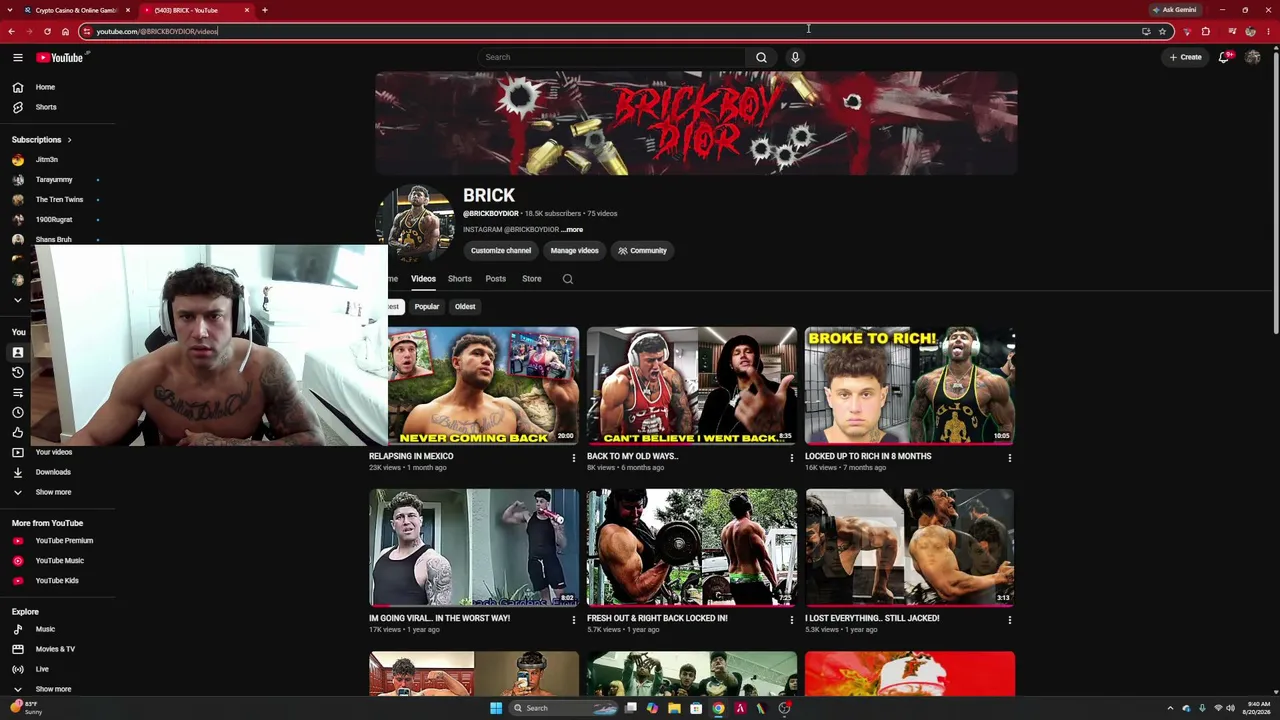The image size is (1280, 720).
Task: Open the YouTube account avatar menu
Action: [1253, 57]
